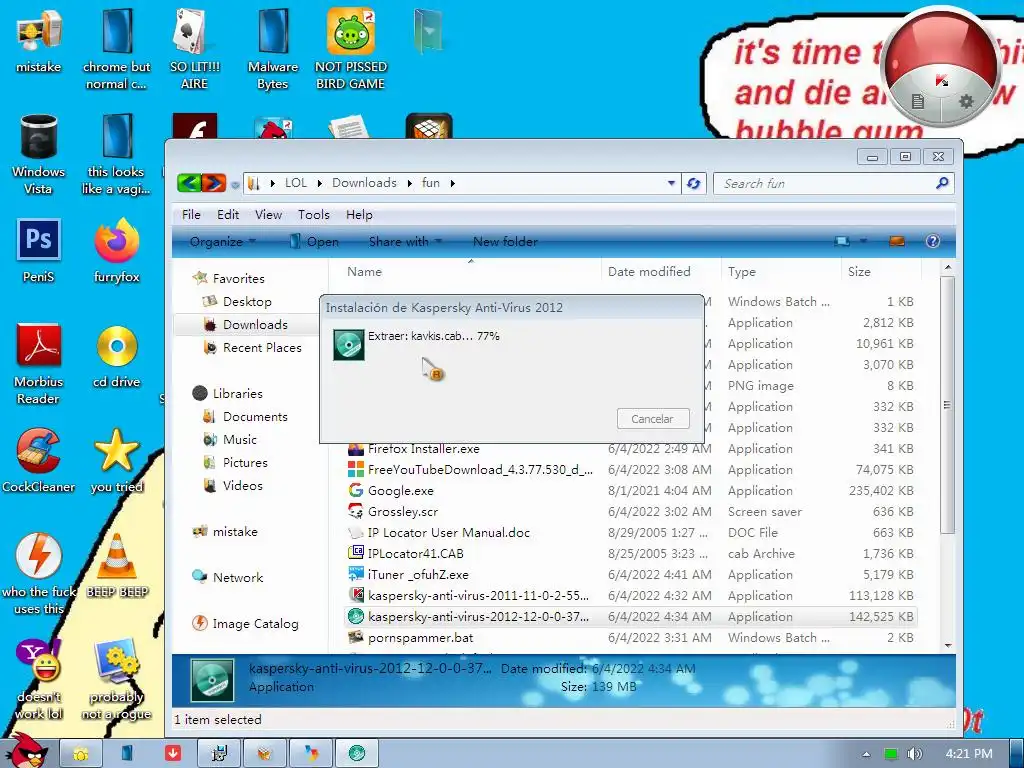The height and width of the screenshot is (768, 1024).
Task: Select the BEEP BEEP VLC cone icon
Action: pos(117,566)
